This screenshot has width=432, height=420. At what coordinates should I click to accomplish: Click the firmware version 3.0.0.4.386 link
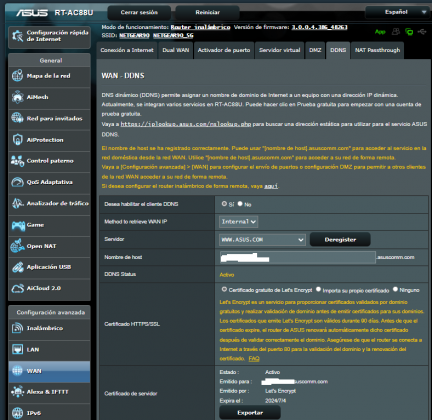tap(319, 27)
